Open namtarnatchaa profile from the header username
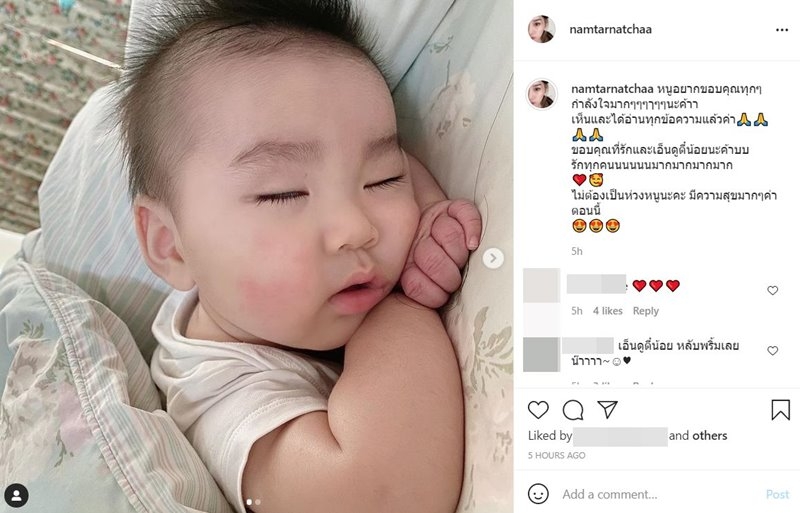 tap(610, 30)
